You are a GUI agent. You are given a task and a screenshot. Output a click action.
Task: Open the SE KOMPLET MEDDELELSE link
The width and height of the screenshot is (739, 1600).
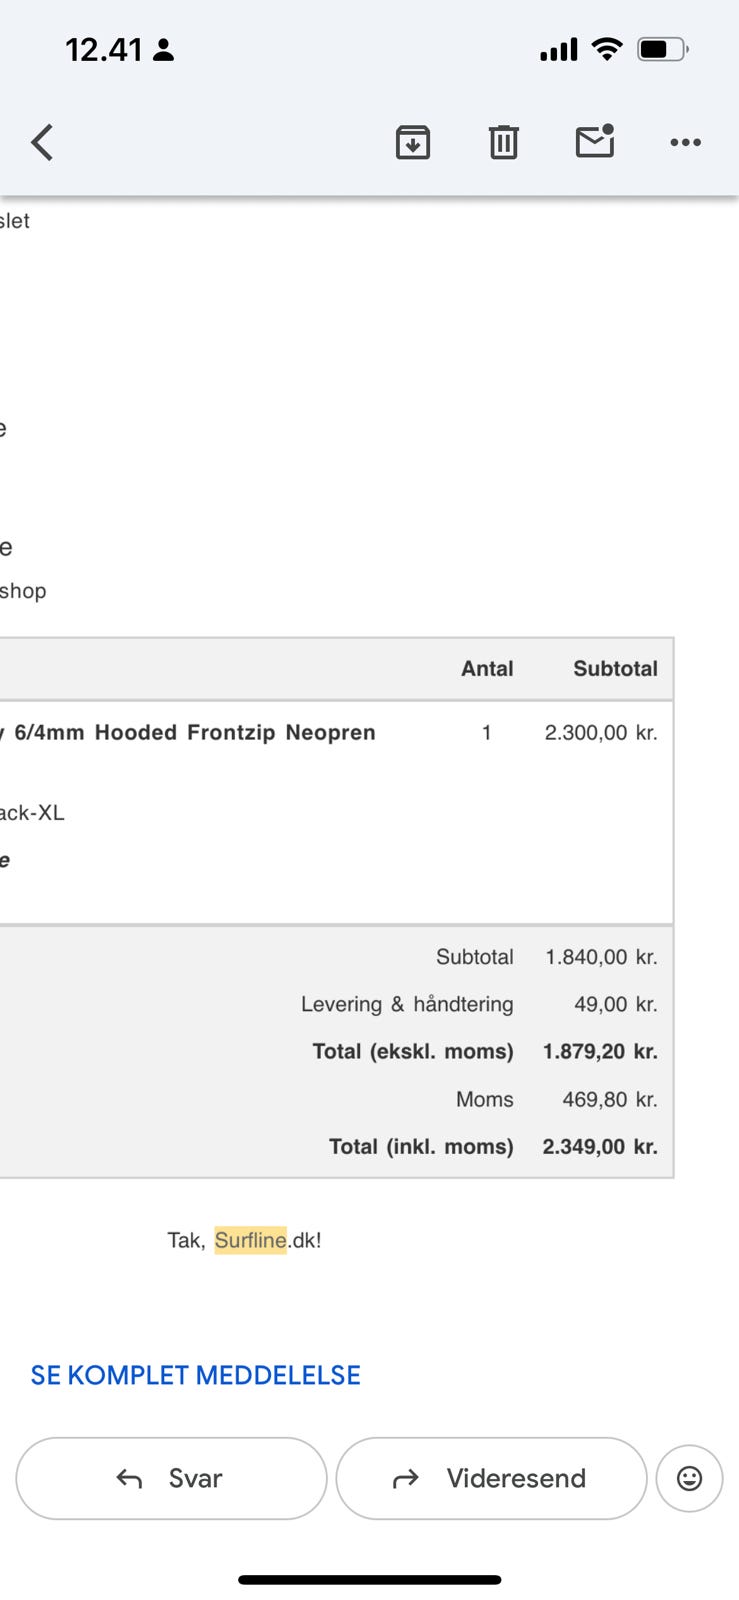(196, 1375)
